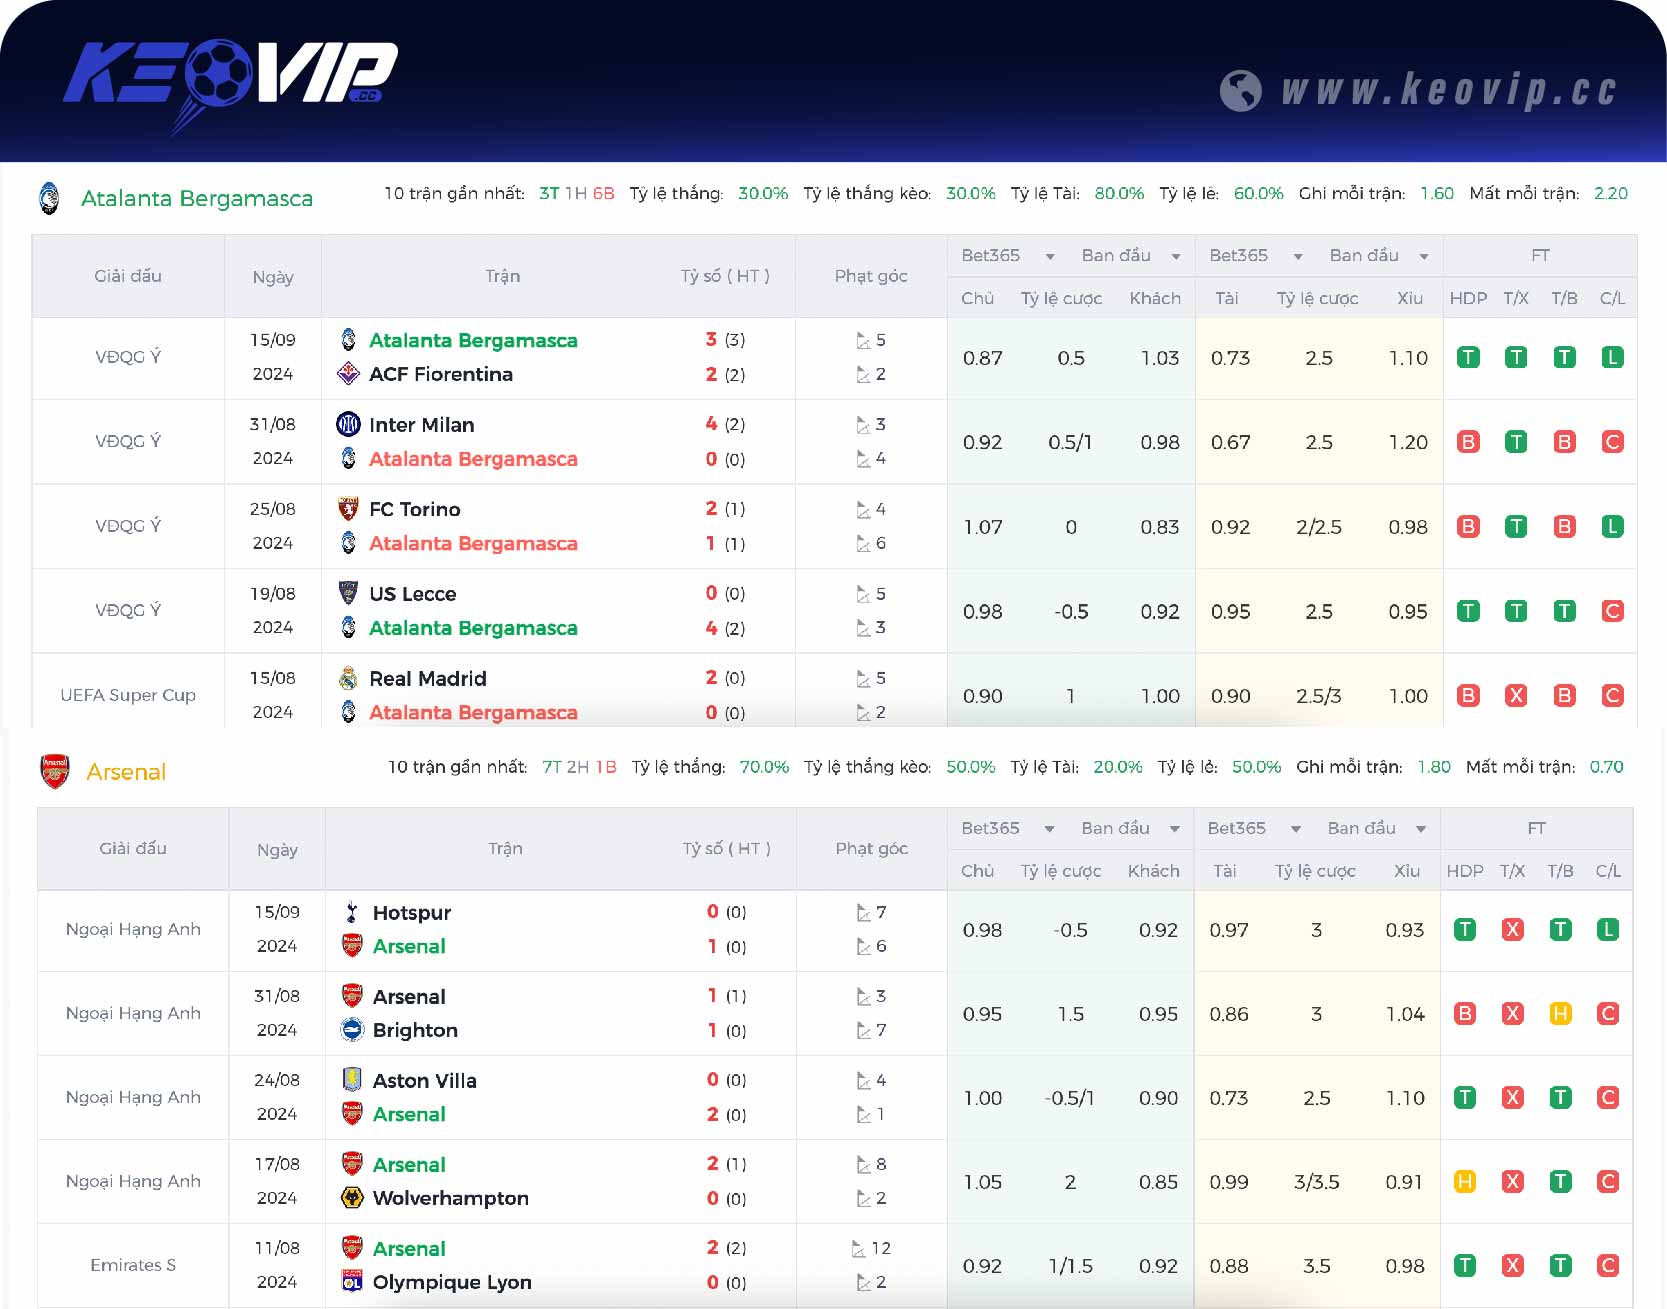1667x1309 pixels.
Task: Click the Brighton seagull logo
Action: click(352, 1030)
